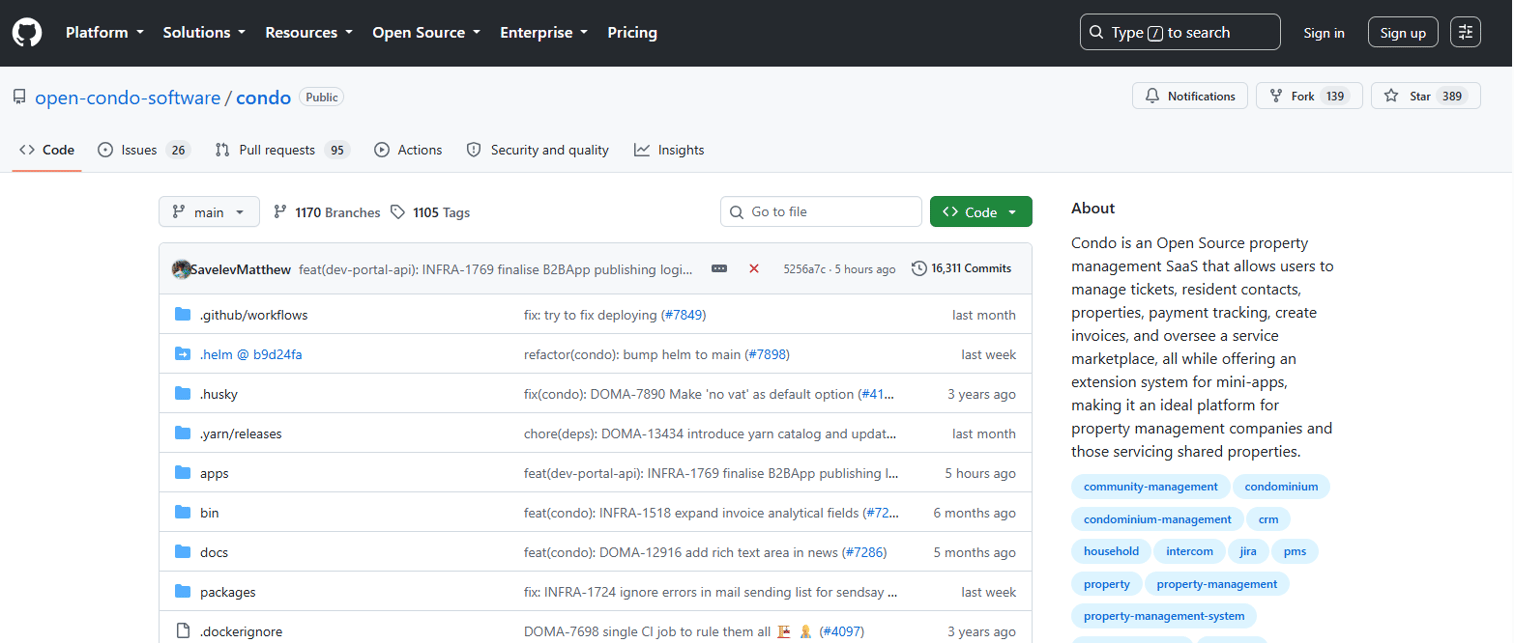Click the folder icon for docs

pyautogui.click(x=182, y=552)
